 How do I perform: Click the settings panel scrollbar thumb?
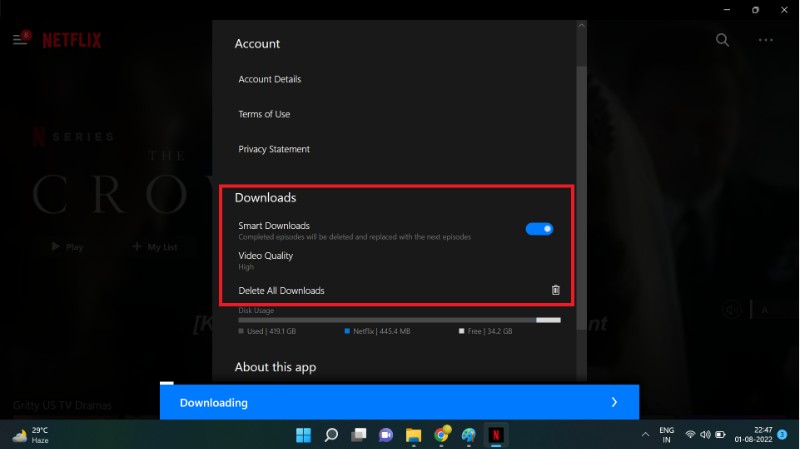click(581, 196)
